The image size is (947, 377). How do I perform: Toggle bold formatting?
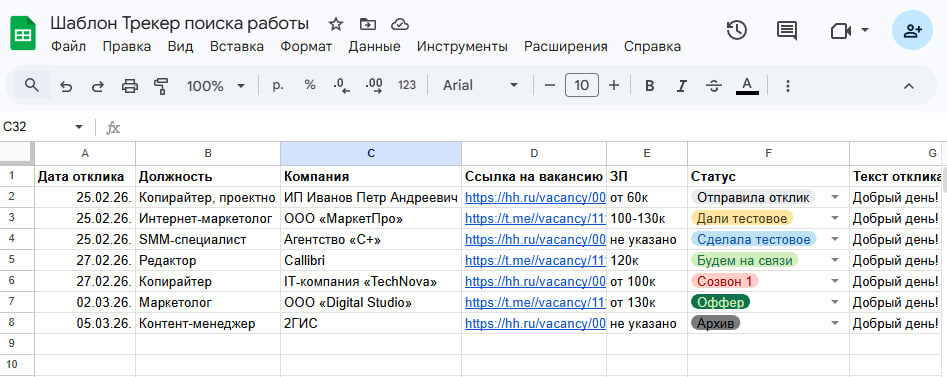tap(650, 86)
